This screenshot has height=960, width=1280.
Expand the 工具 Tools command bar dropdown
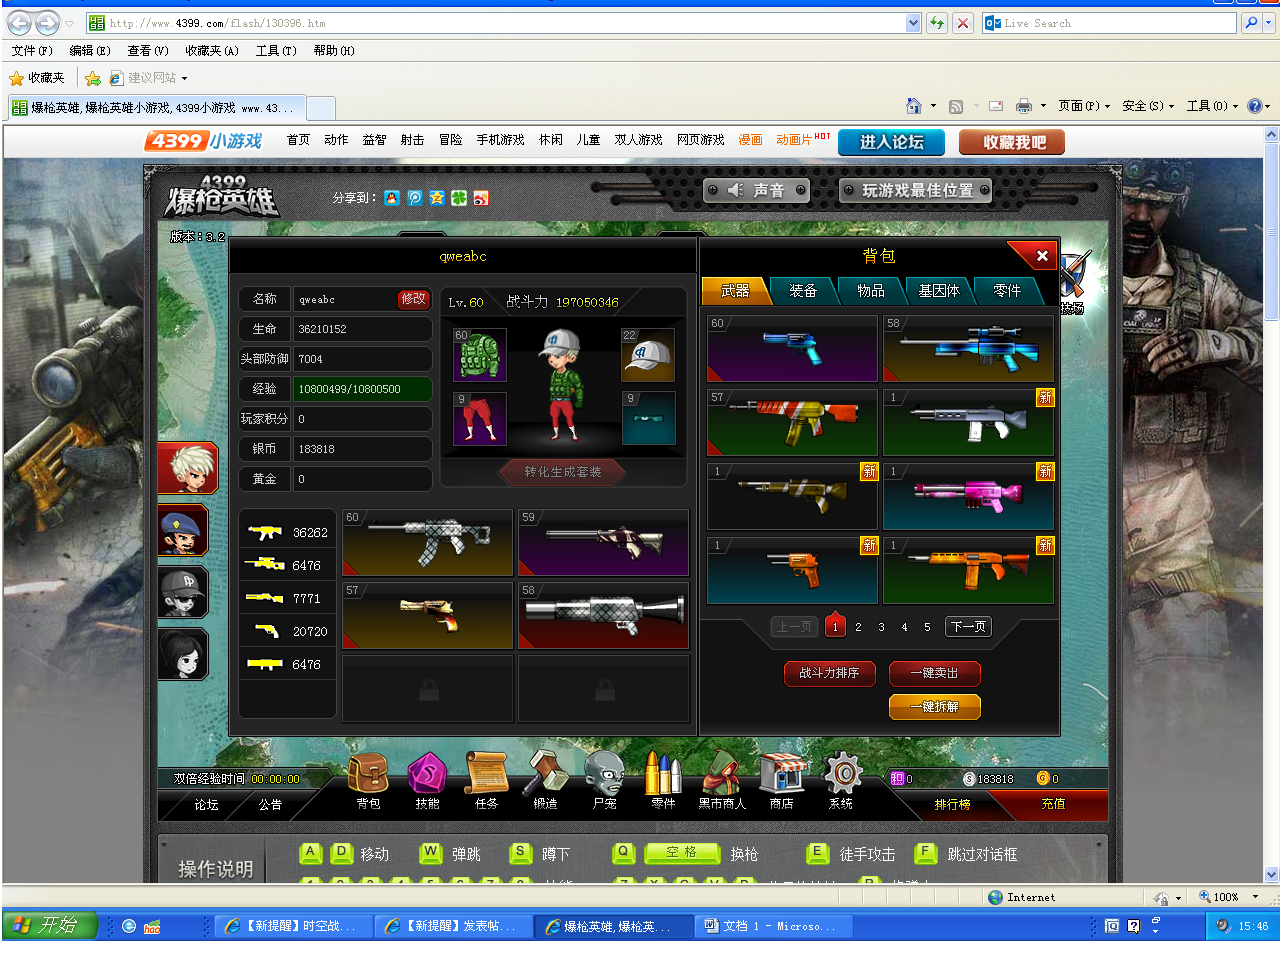(x=1235, y=106)
